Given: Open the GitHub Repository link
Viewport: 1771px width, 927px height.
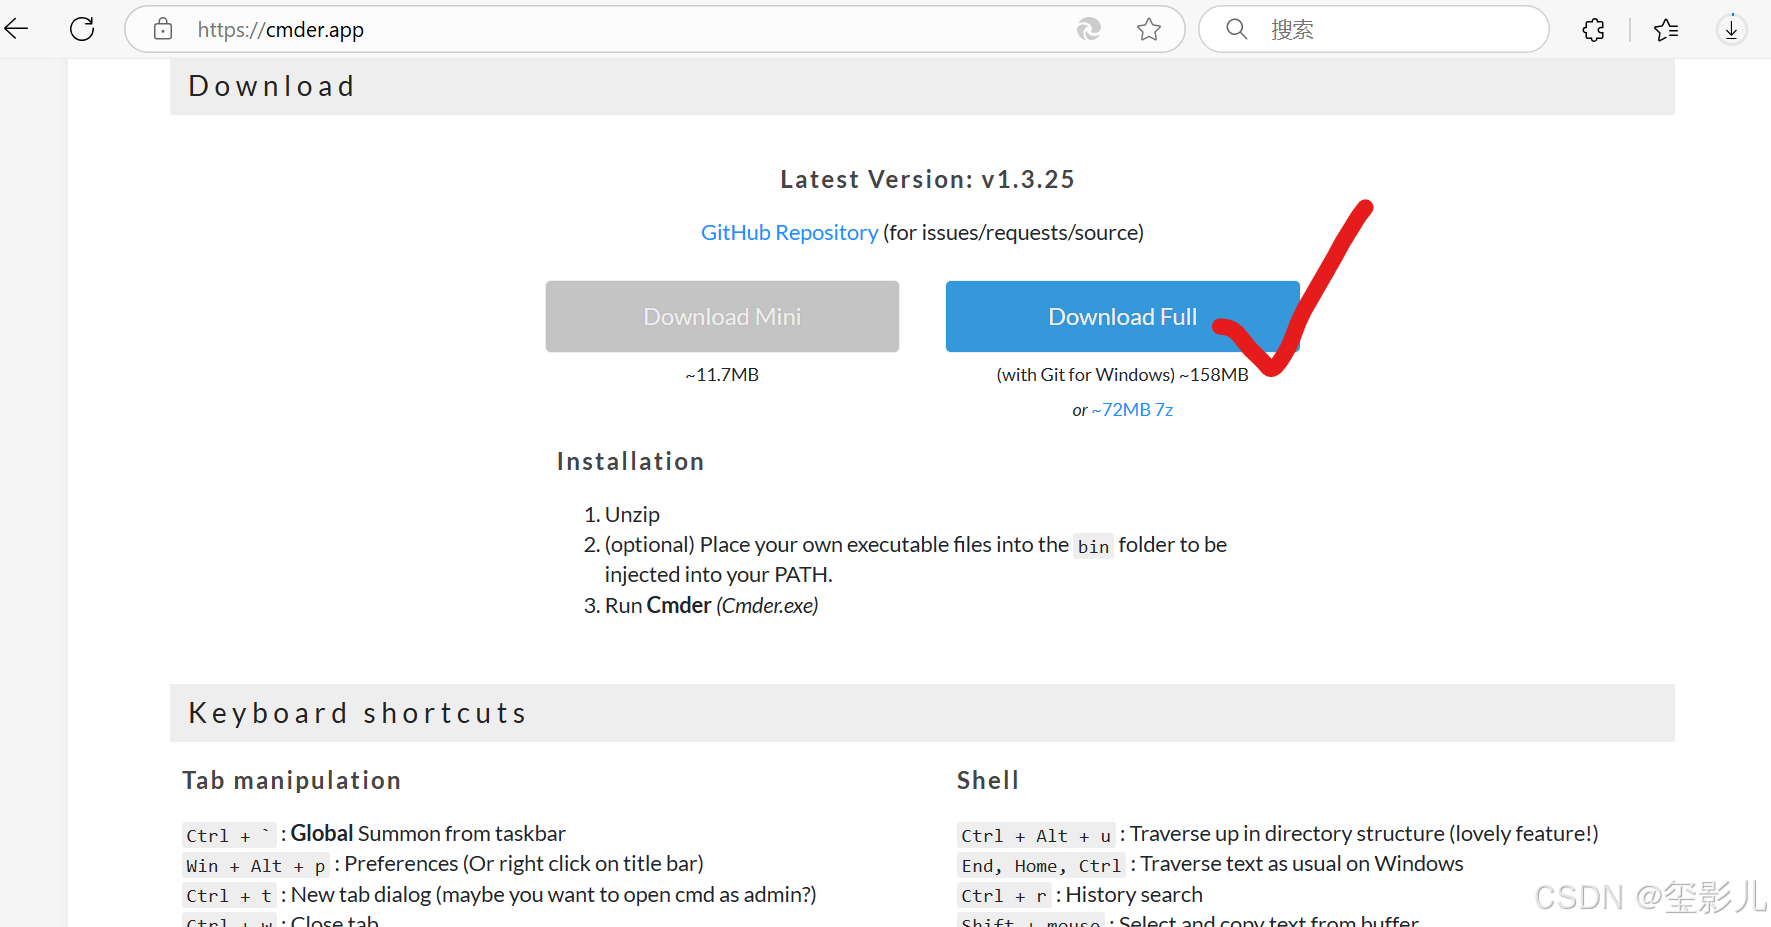Looking at the screenshot, I should pos(789,233).
